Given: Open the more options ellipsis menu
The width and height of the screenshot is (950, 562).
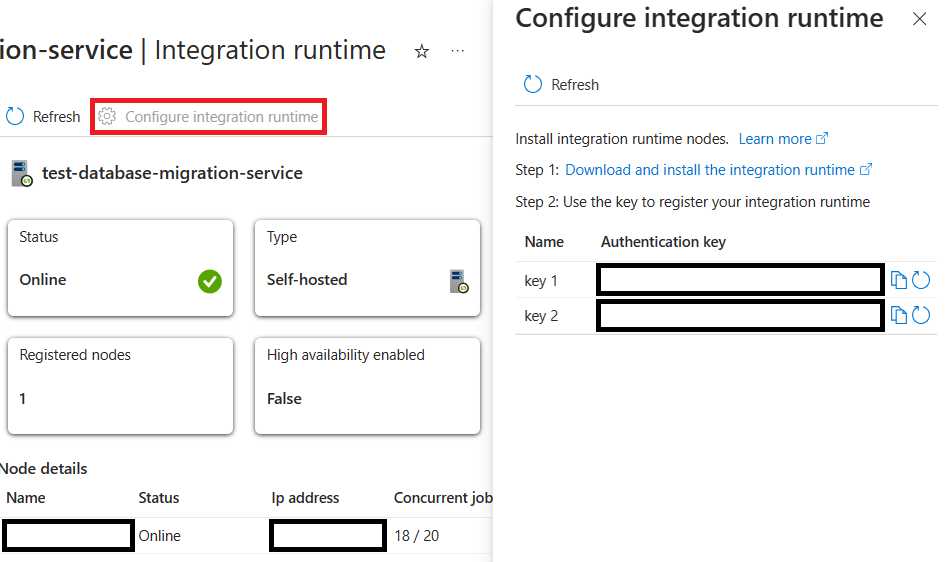Looking at the screenshot, I should pyautogui.click(x=457, y=51).
